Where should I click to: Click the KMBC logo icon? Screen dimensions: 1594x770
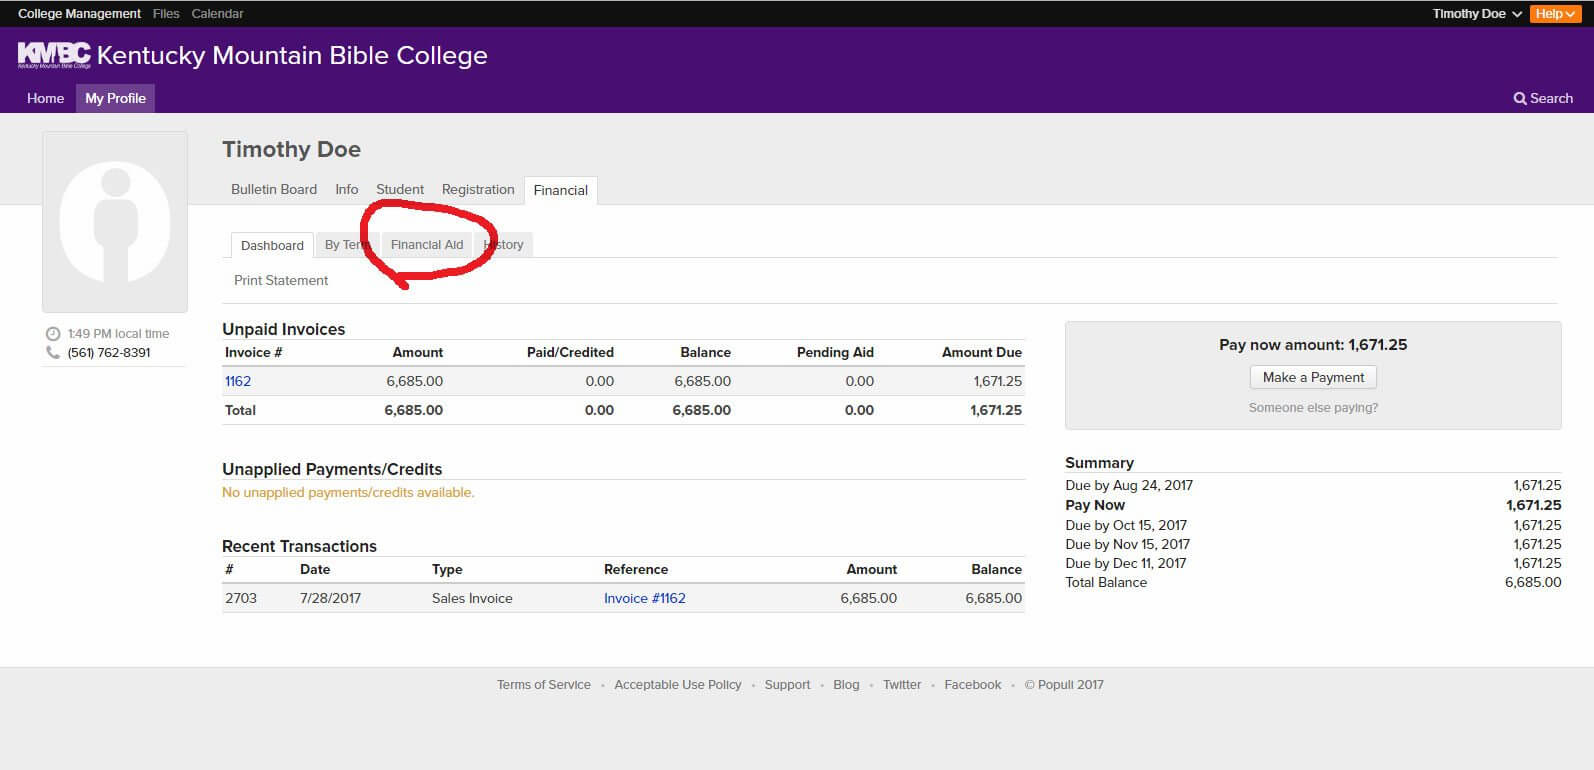(54, 55)
